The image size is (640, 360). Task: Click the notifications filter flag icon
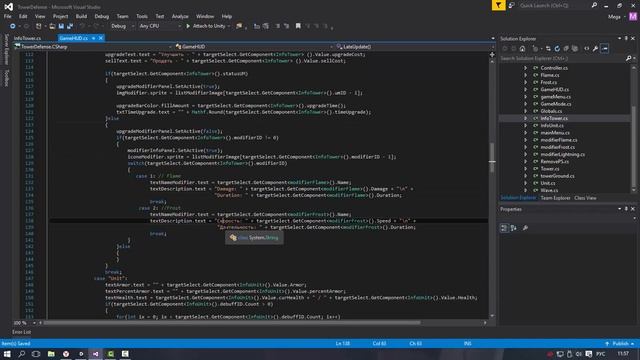pyautogui.click(x=498, y=5)
